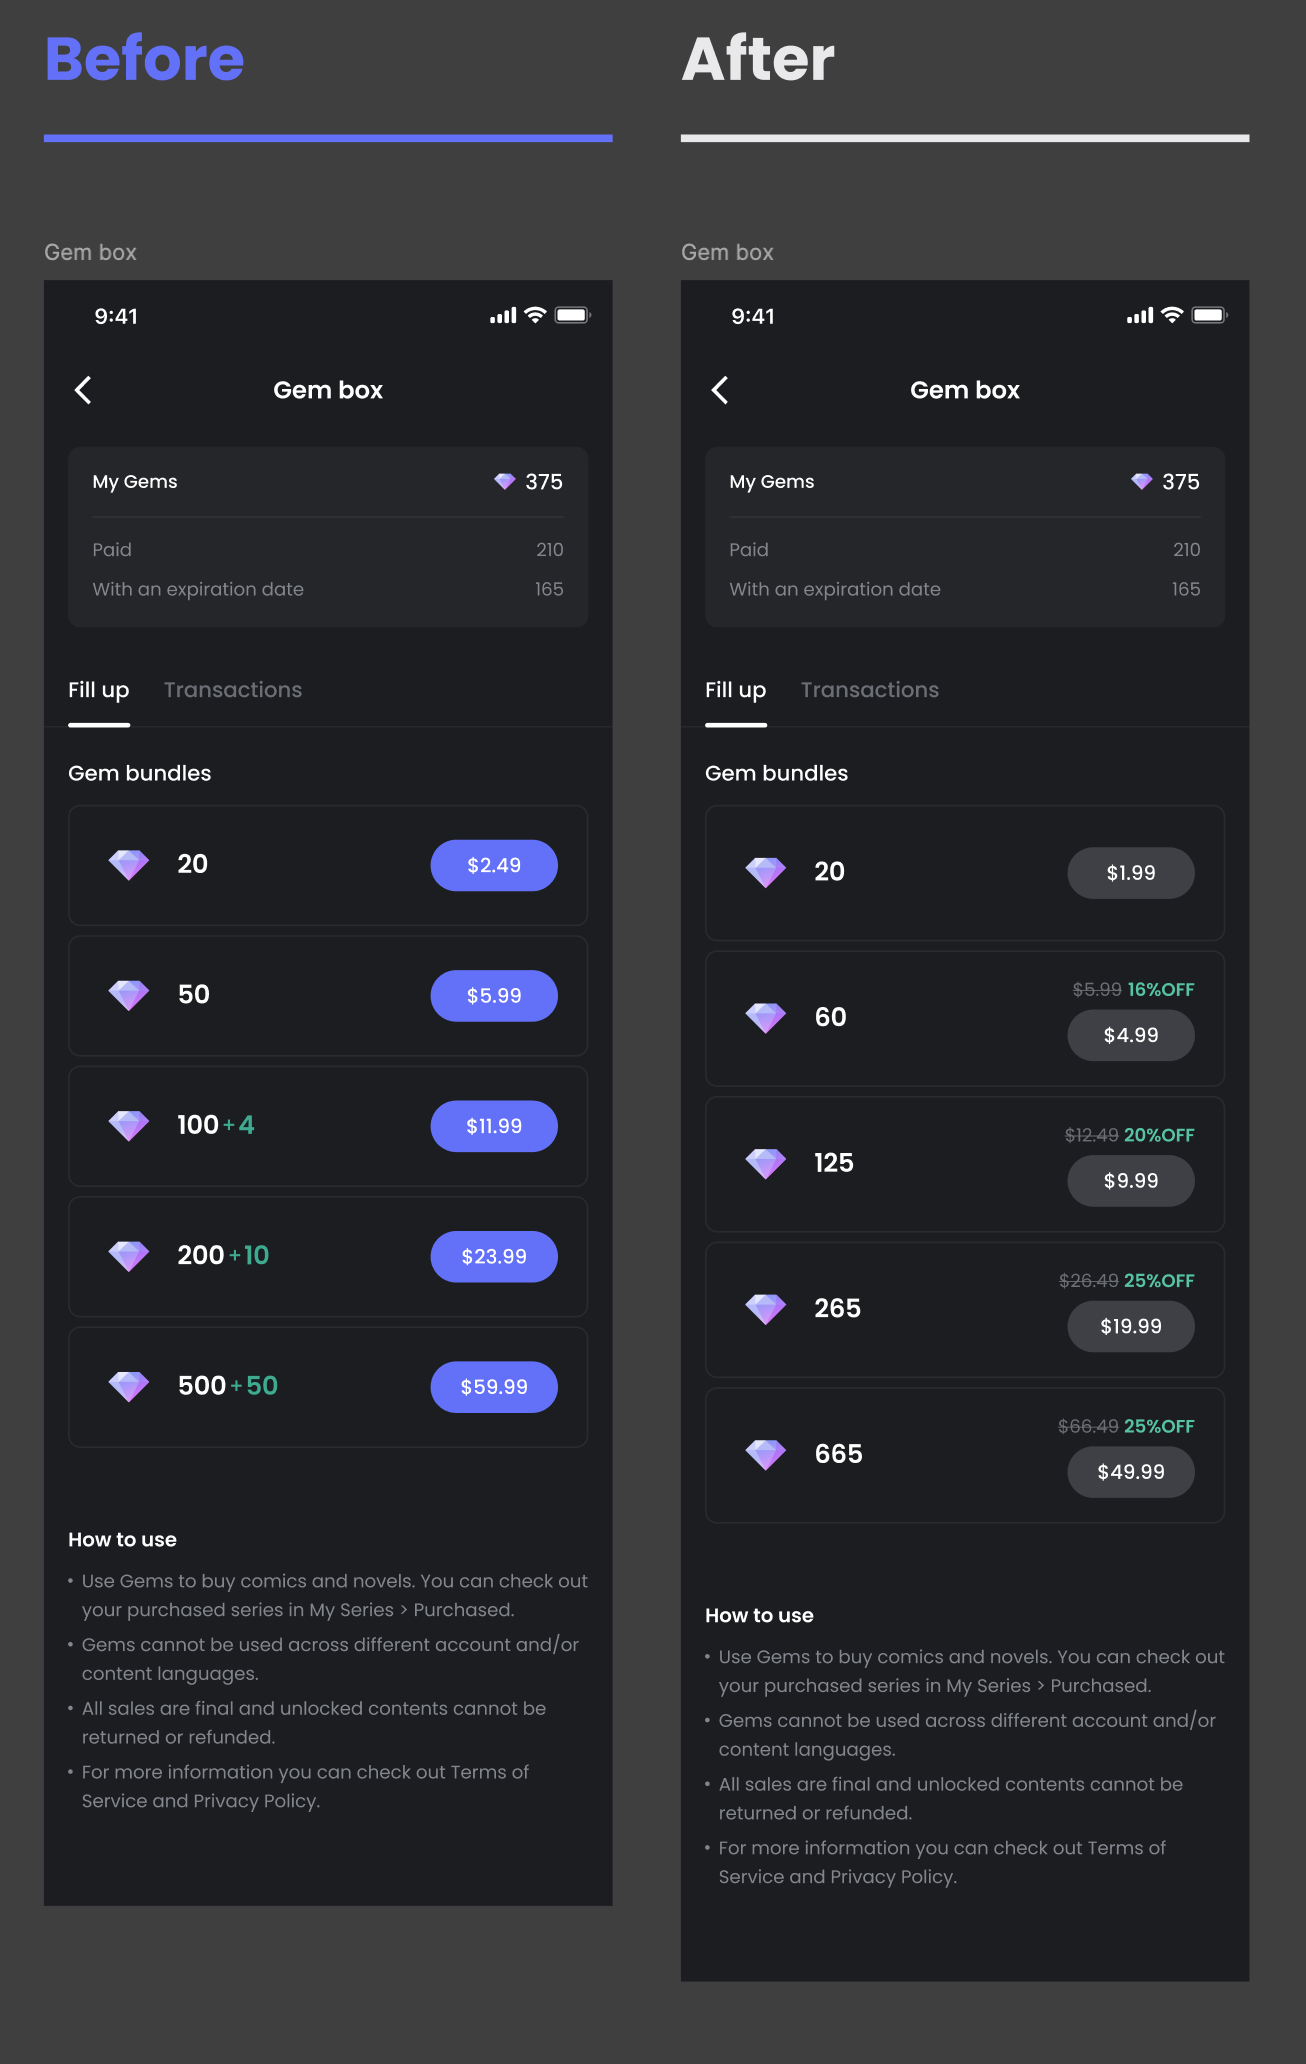Tap the gem icon of the 100+4 bundle

point(129,1126)
